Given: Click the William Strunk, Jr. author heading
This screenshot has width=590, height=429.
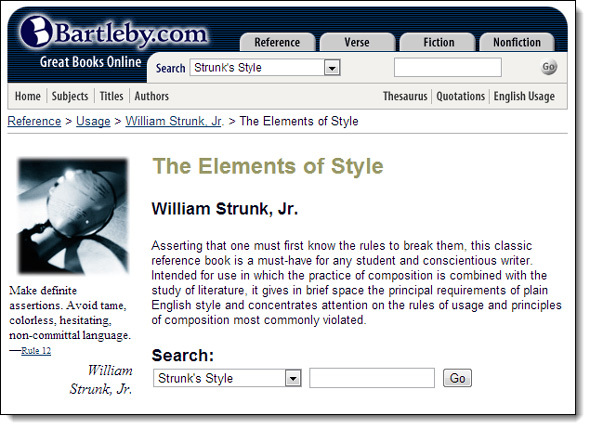Looking at the screenshot, I should point(225,208).
